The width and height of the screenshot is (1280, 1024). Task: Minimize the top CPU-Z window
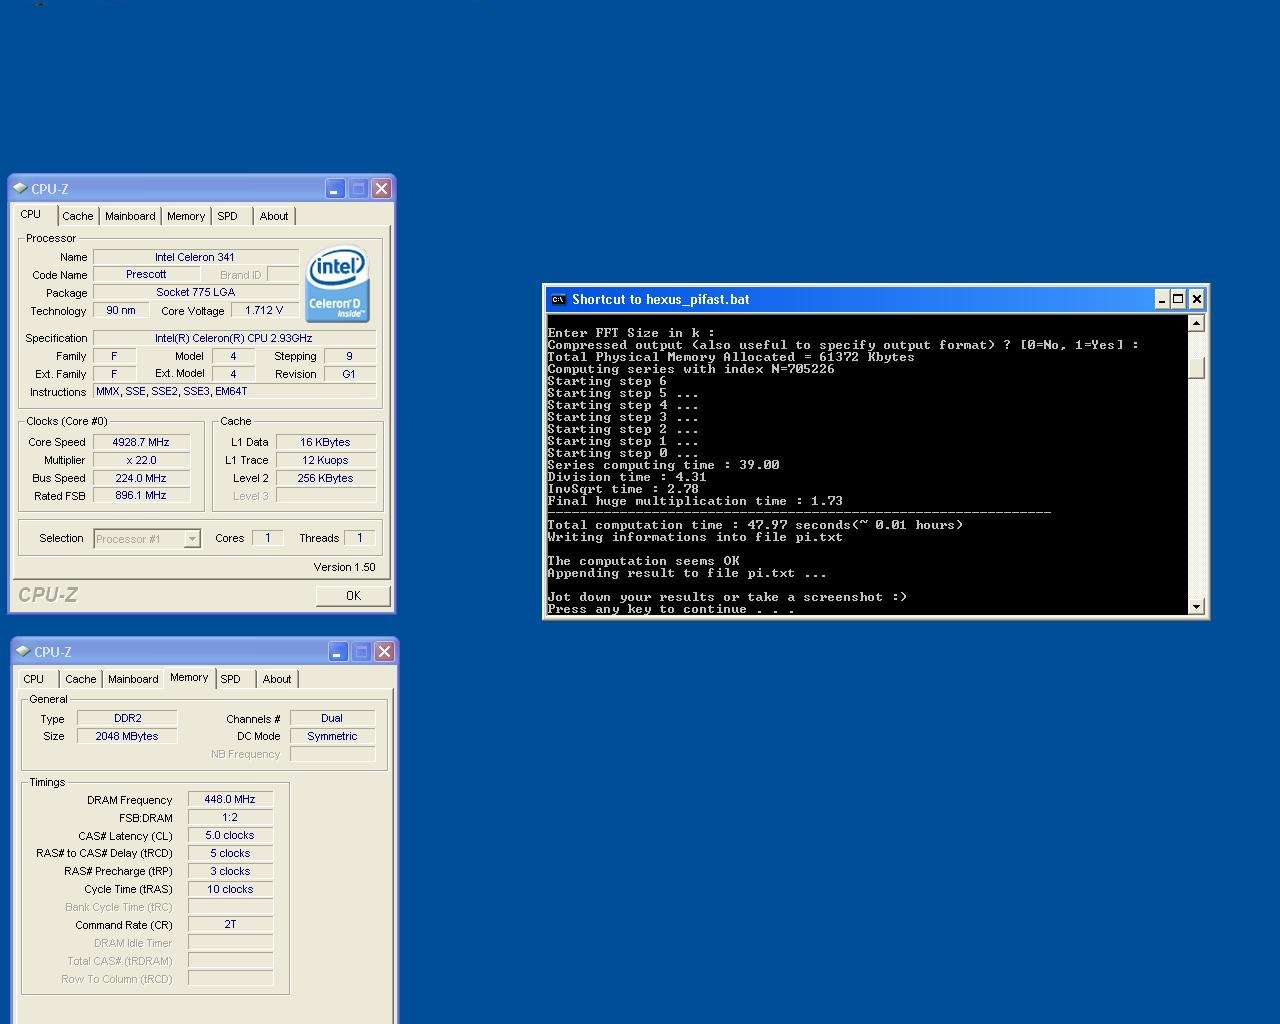point(335,188)
